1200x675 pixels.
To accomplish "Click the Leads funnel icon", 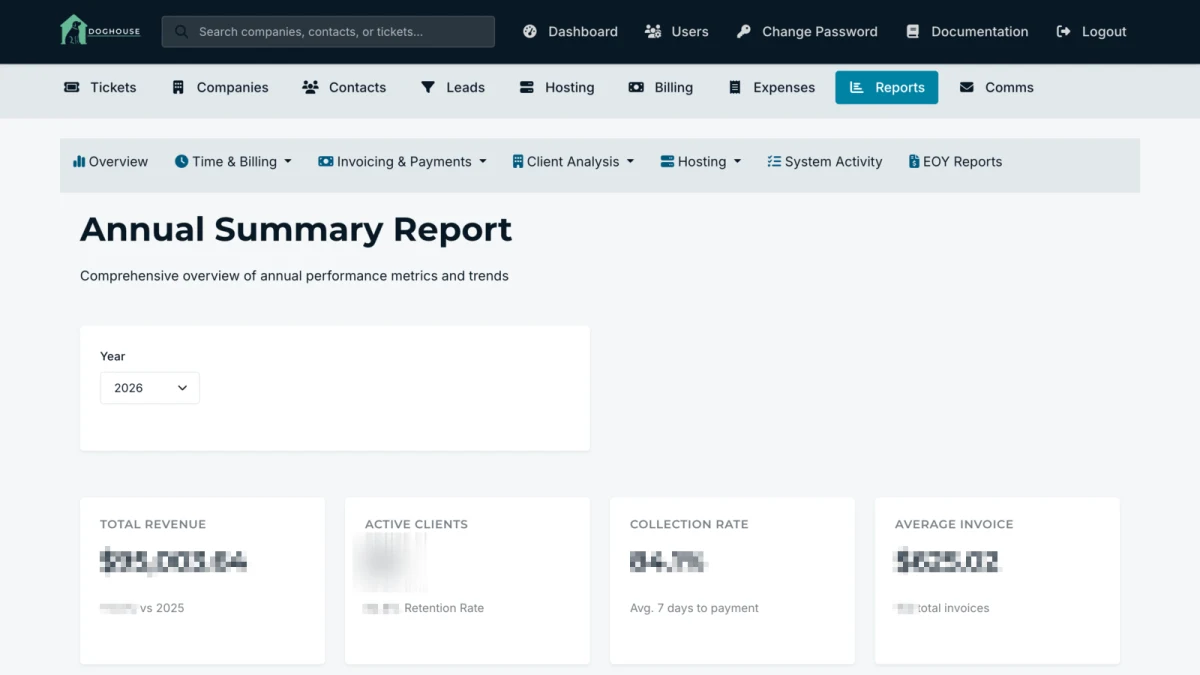I will 428,87.
